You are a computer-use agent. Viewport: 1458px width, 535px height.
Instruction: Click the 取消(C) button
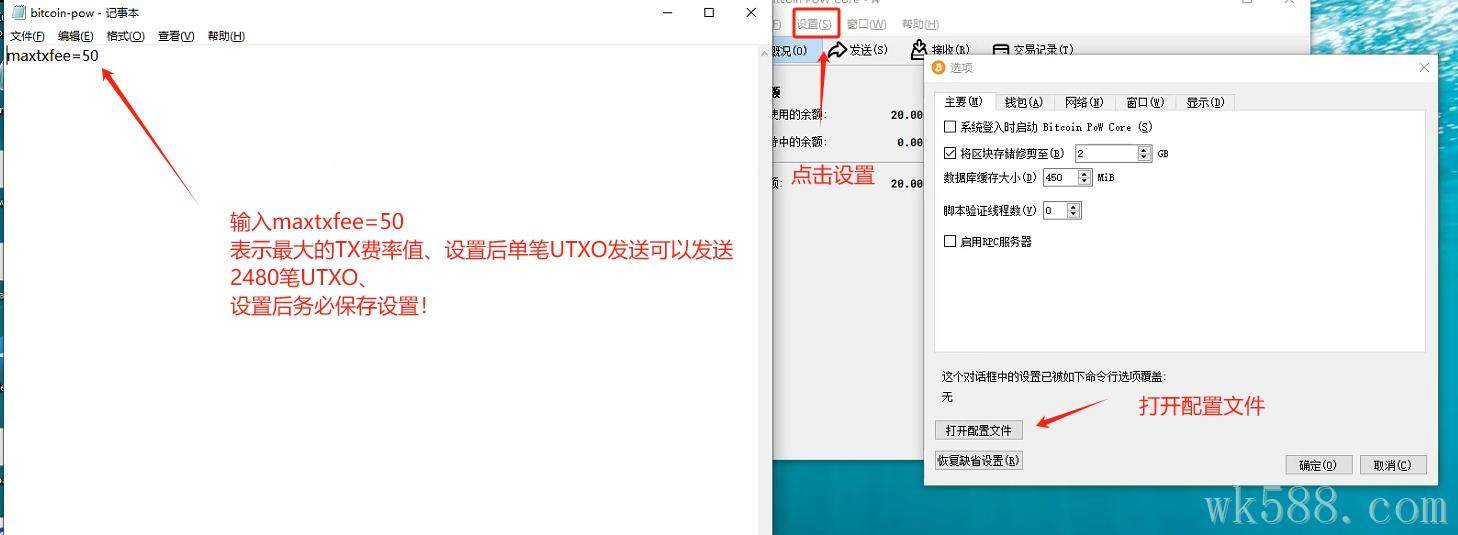(x=1393, y=465)
